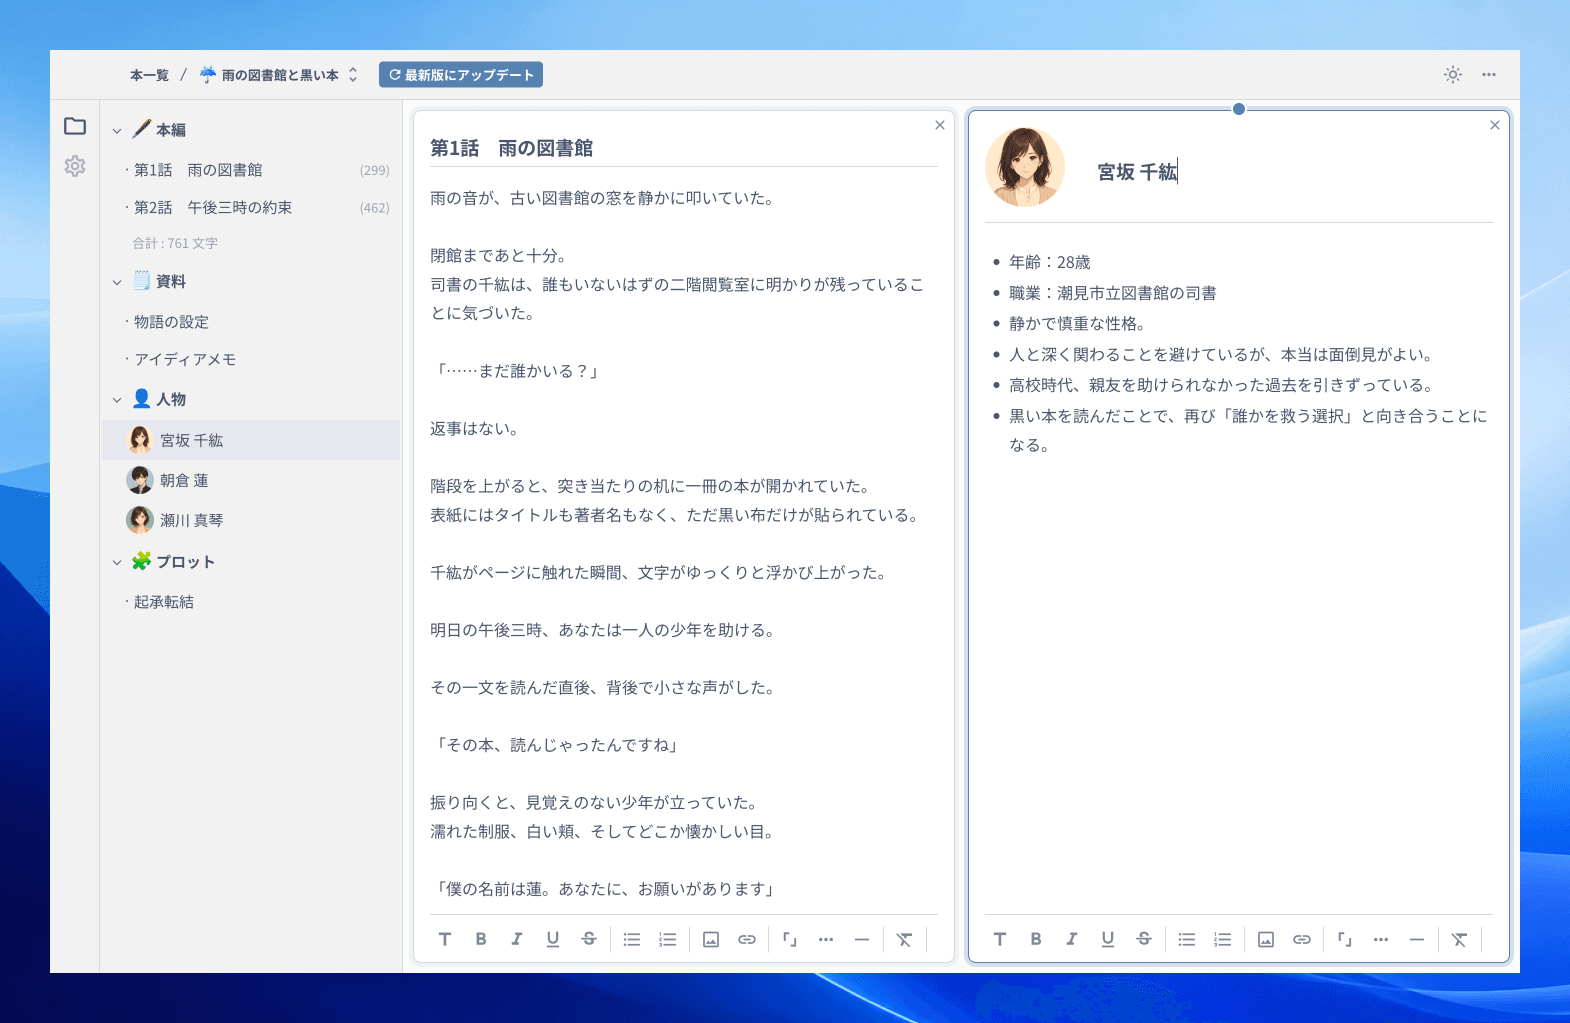The height and width of the screenshot is (1023, 1570).
Task: Insert dash line in chapter editor toolbar
Action: 862,939
